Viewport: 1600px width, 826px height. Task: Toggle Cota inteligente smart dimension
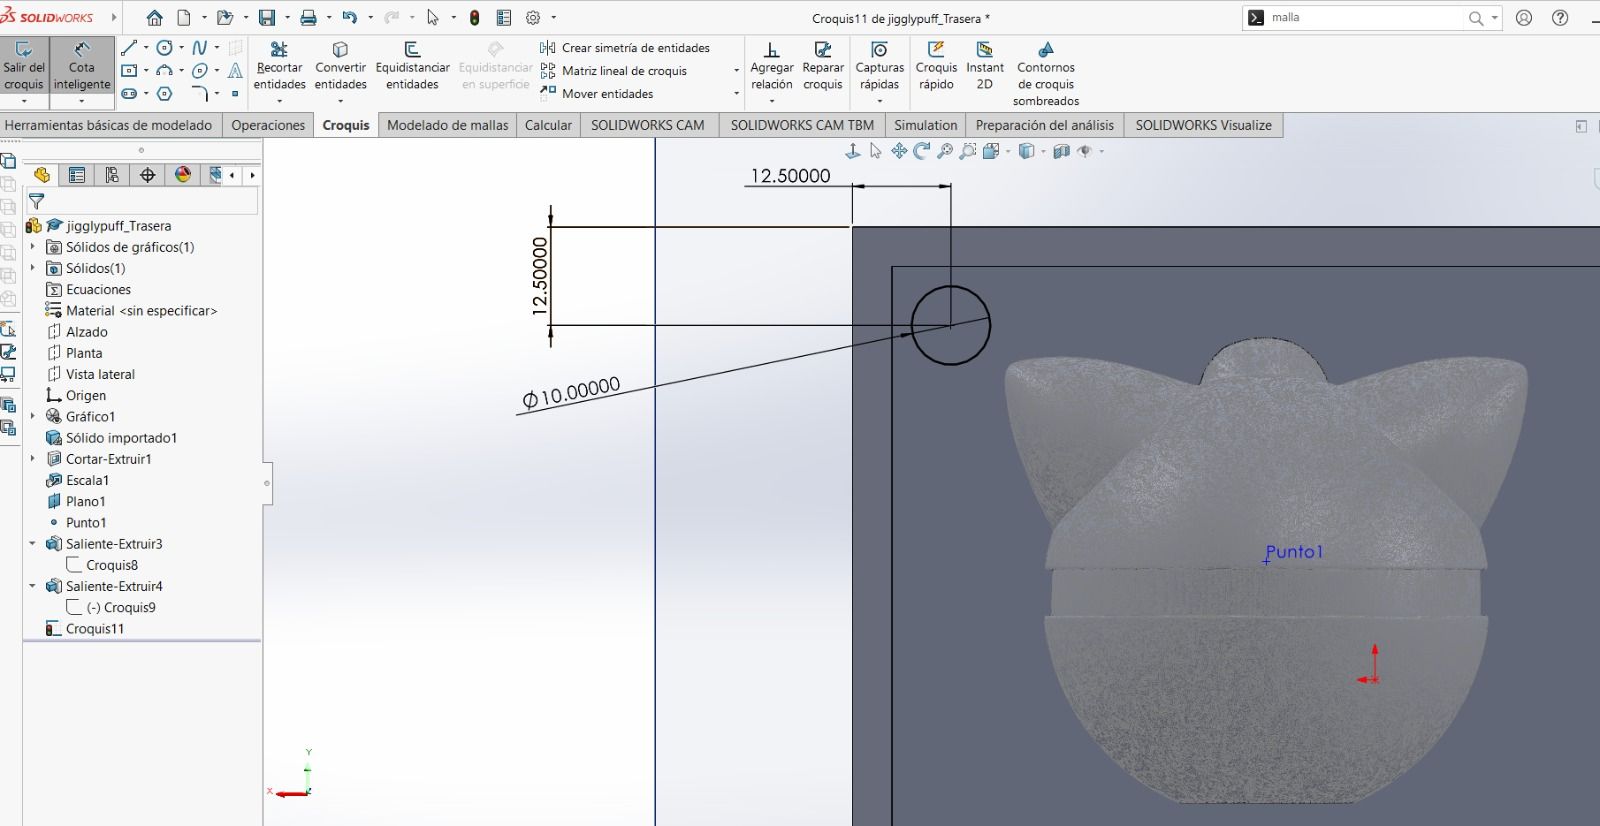(x=82, y=66)
